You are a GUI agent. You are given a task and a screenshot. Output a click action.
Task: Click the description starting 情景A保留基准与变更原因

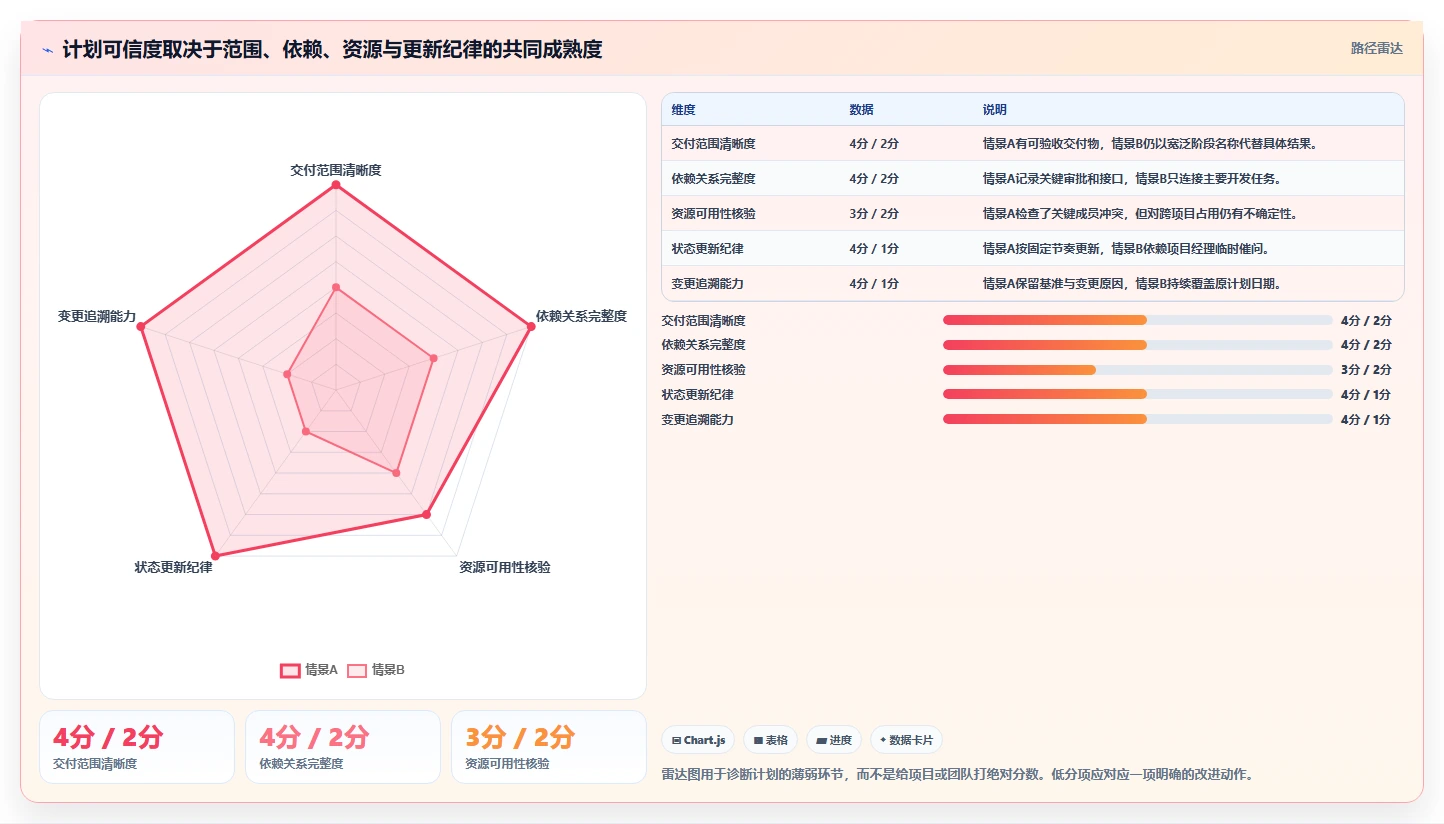pos(1132,284)
